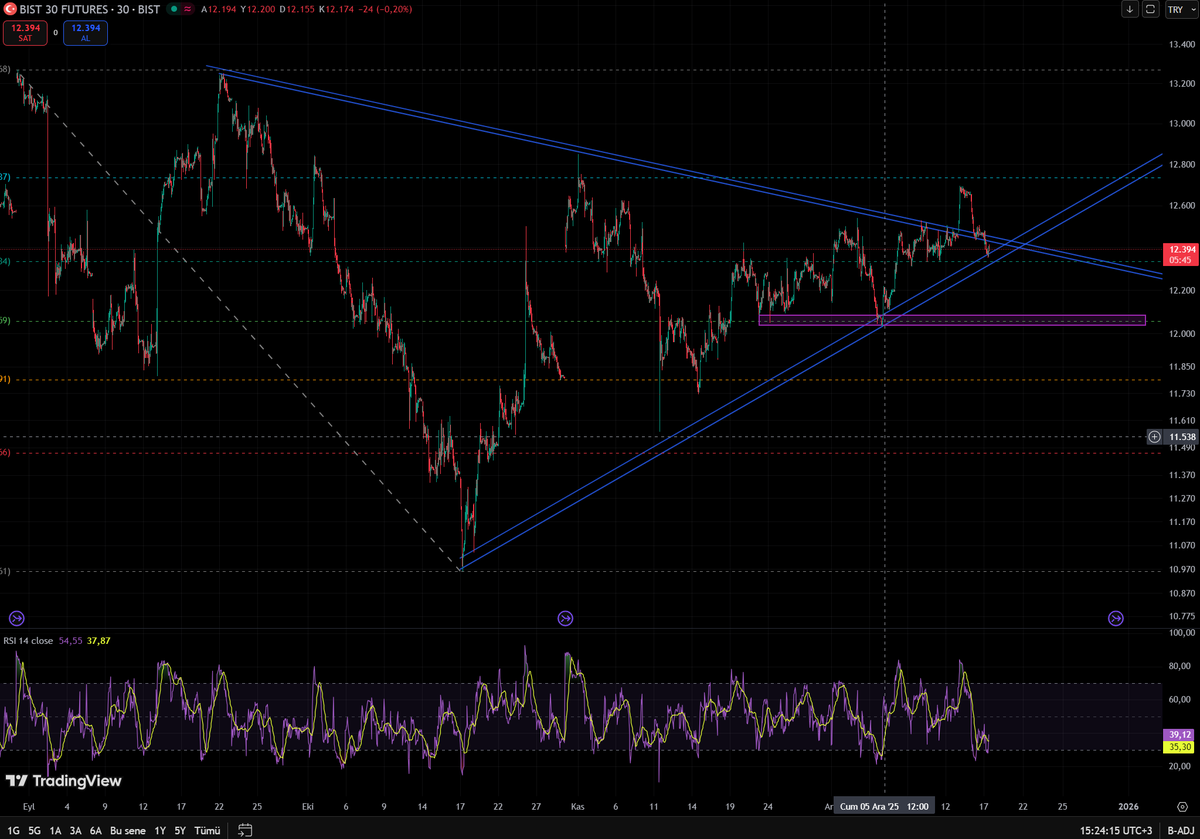Click the Eki month label on time axis

(308, 806)
